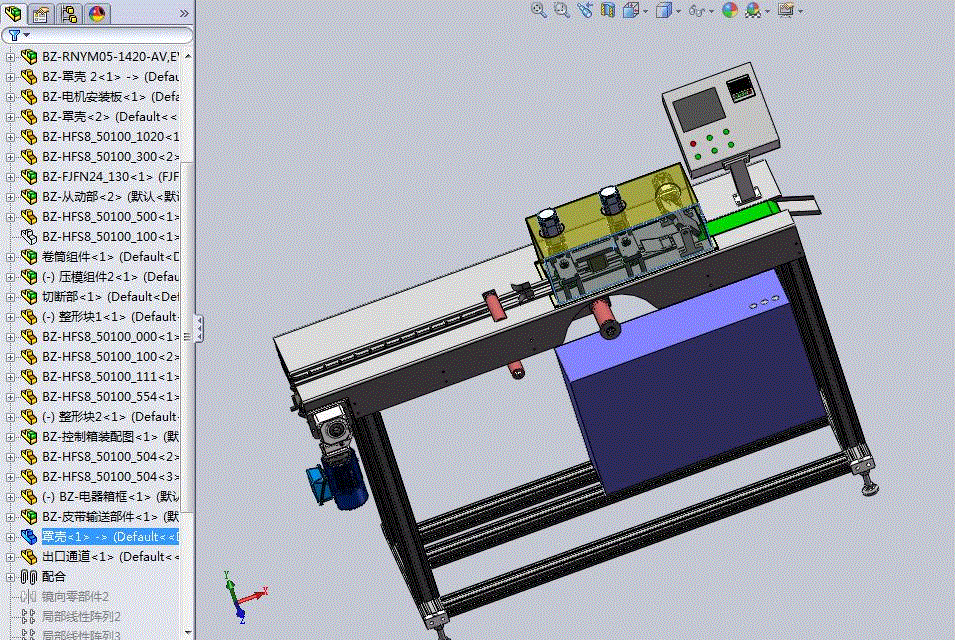Viewport: 955px width, 640px height.
Task: Click the Previous View icon
Action: click(x=585, y=10)
